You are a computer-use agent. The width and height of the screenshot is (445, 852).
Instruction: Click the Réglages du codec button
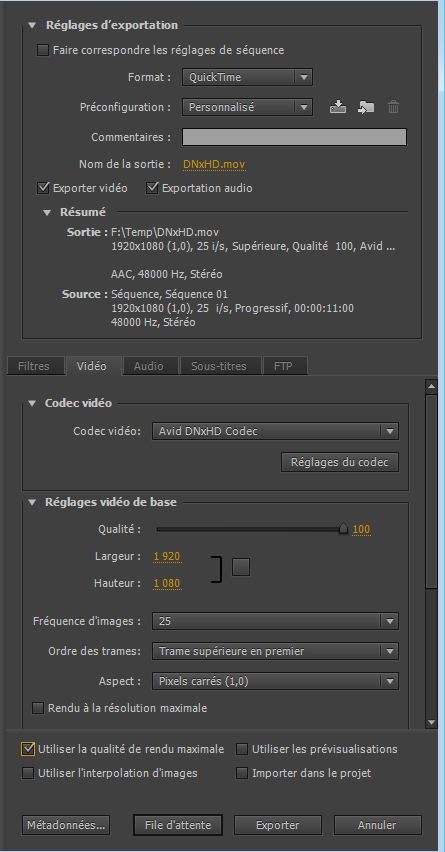(340, 462)
